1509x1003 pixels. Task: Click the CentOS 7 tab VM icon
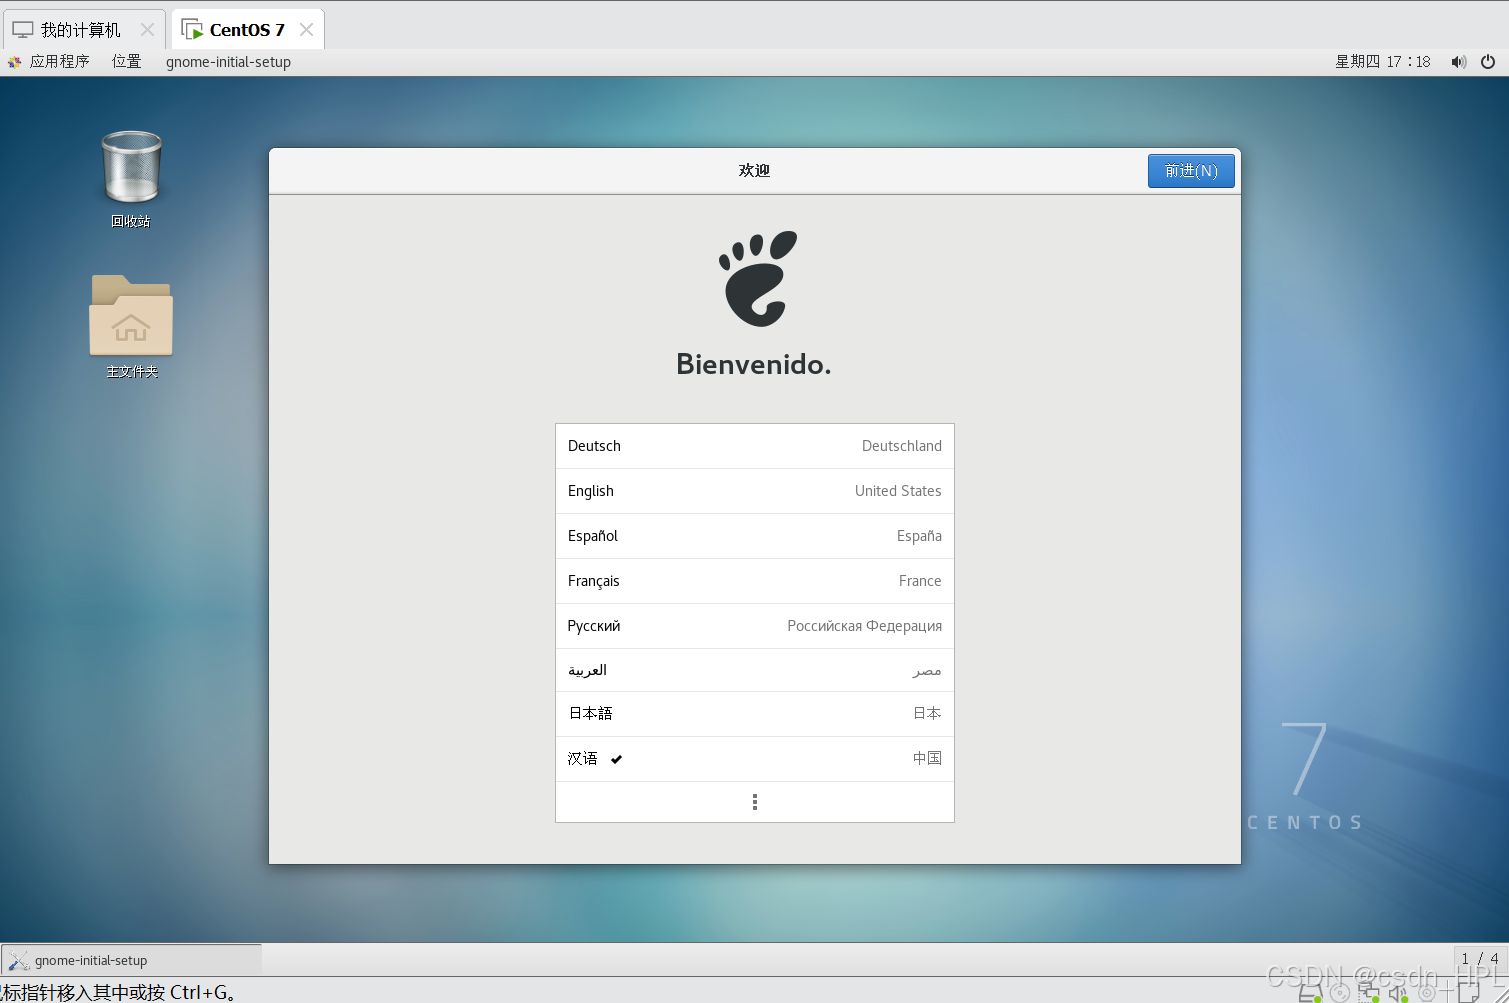[192, 30]
